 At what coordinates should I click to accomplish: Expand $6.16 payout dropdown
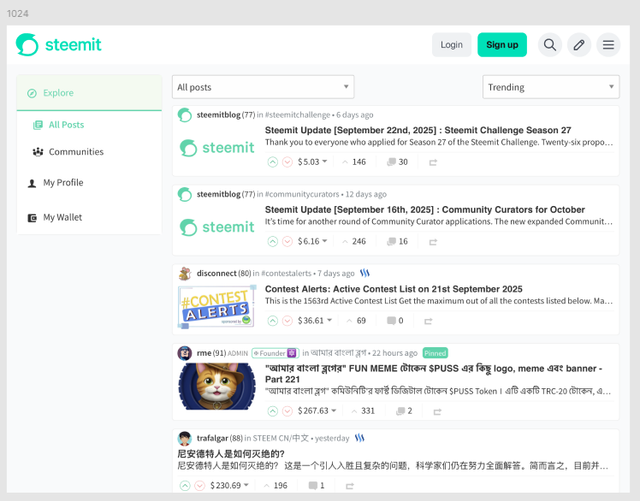coord(312,241)
